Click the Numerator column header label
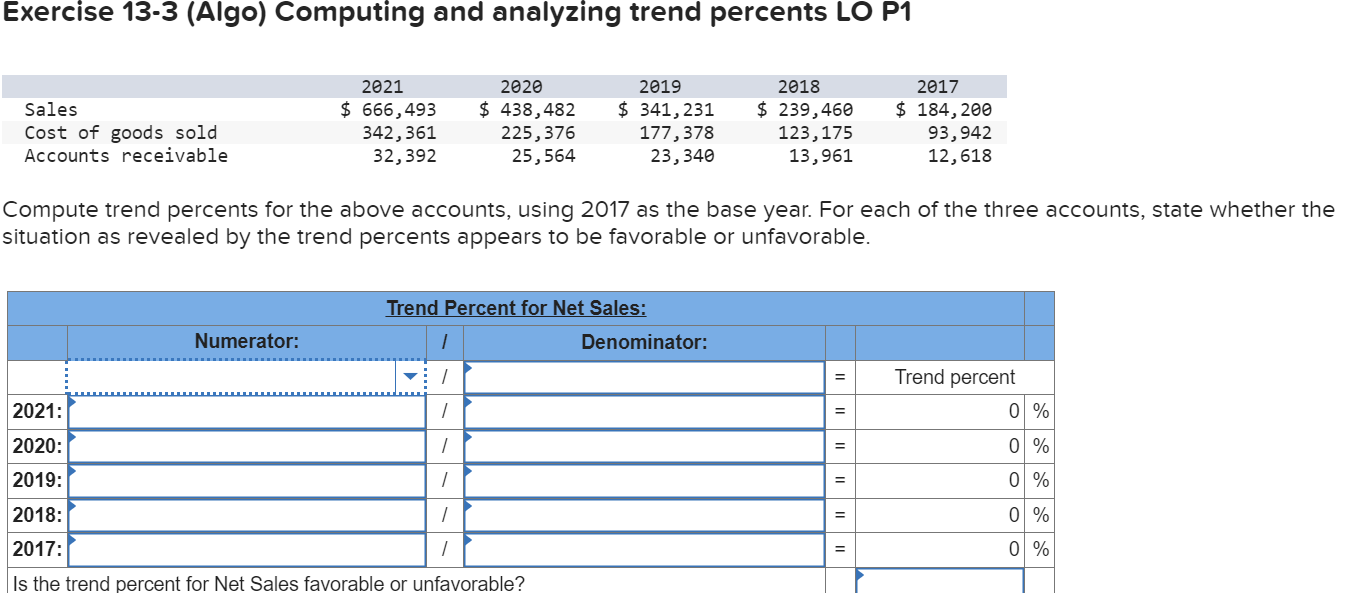The width and height of the screenshot is (1350, 595). pyautogui.click(x=243, y=341)
